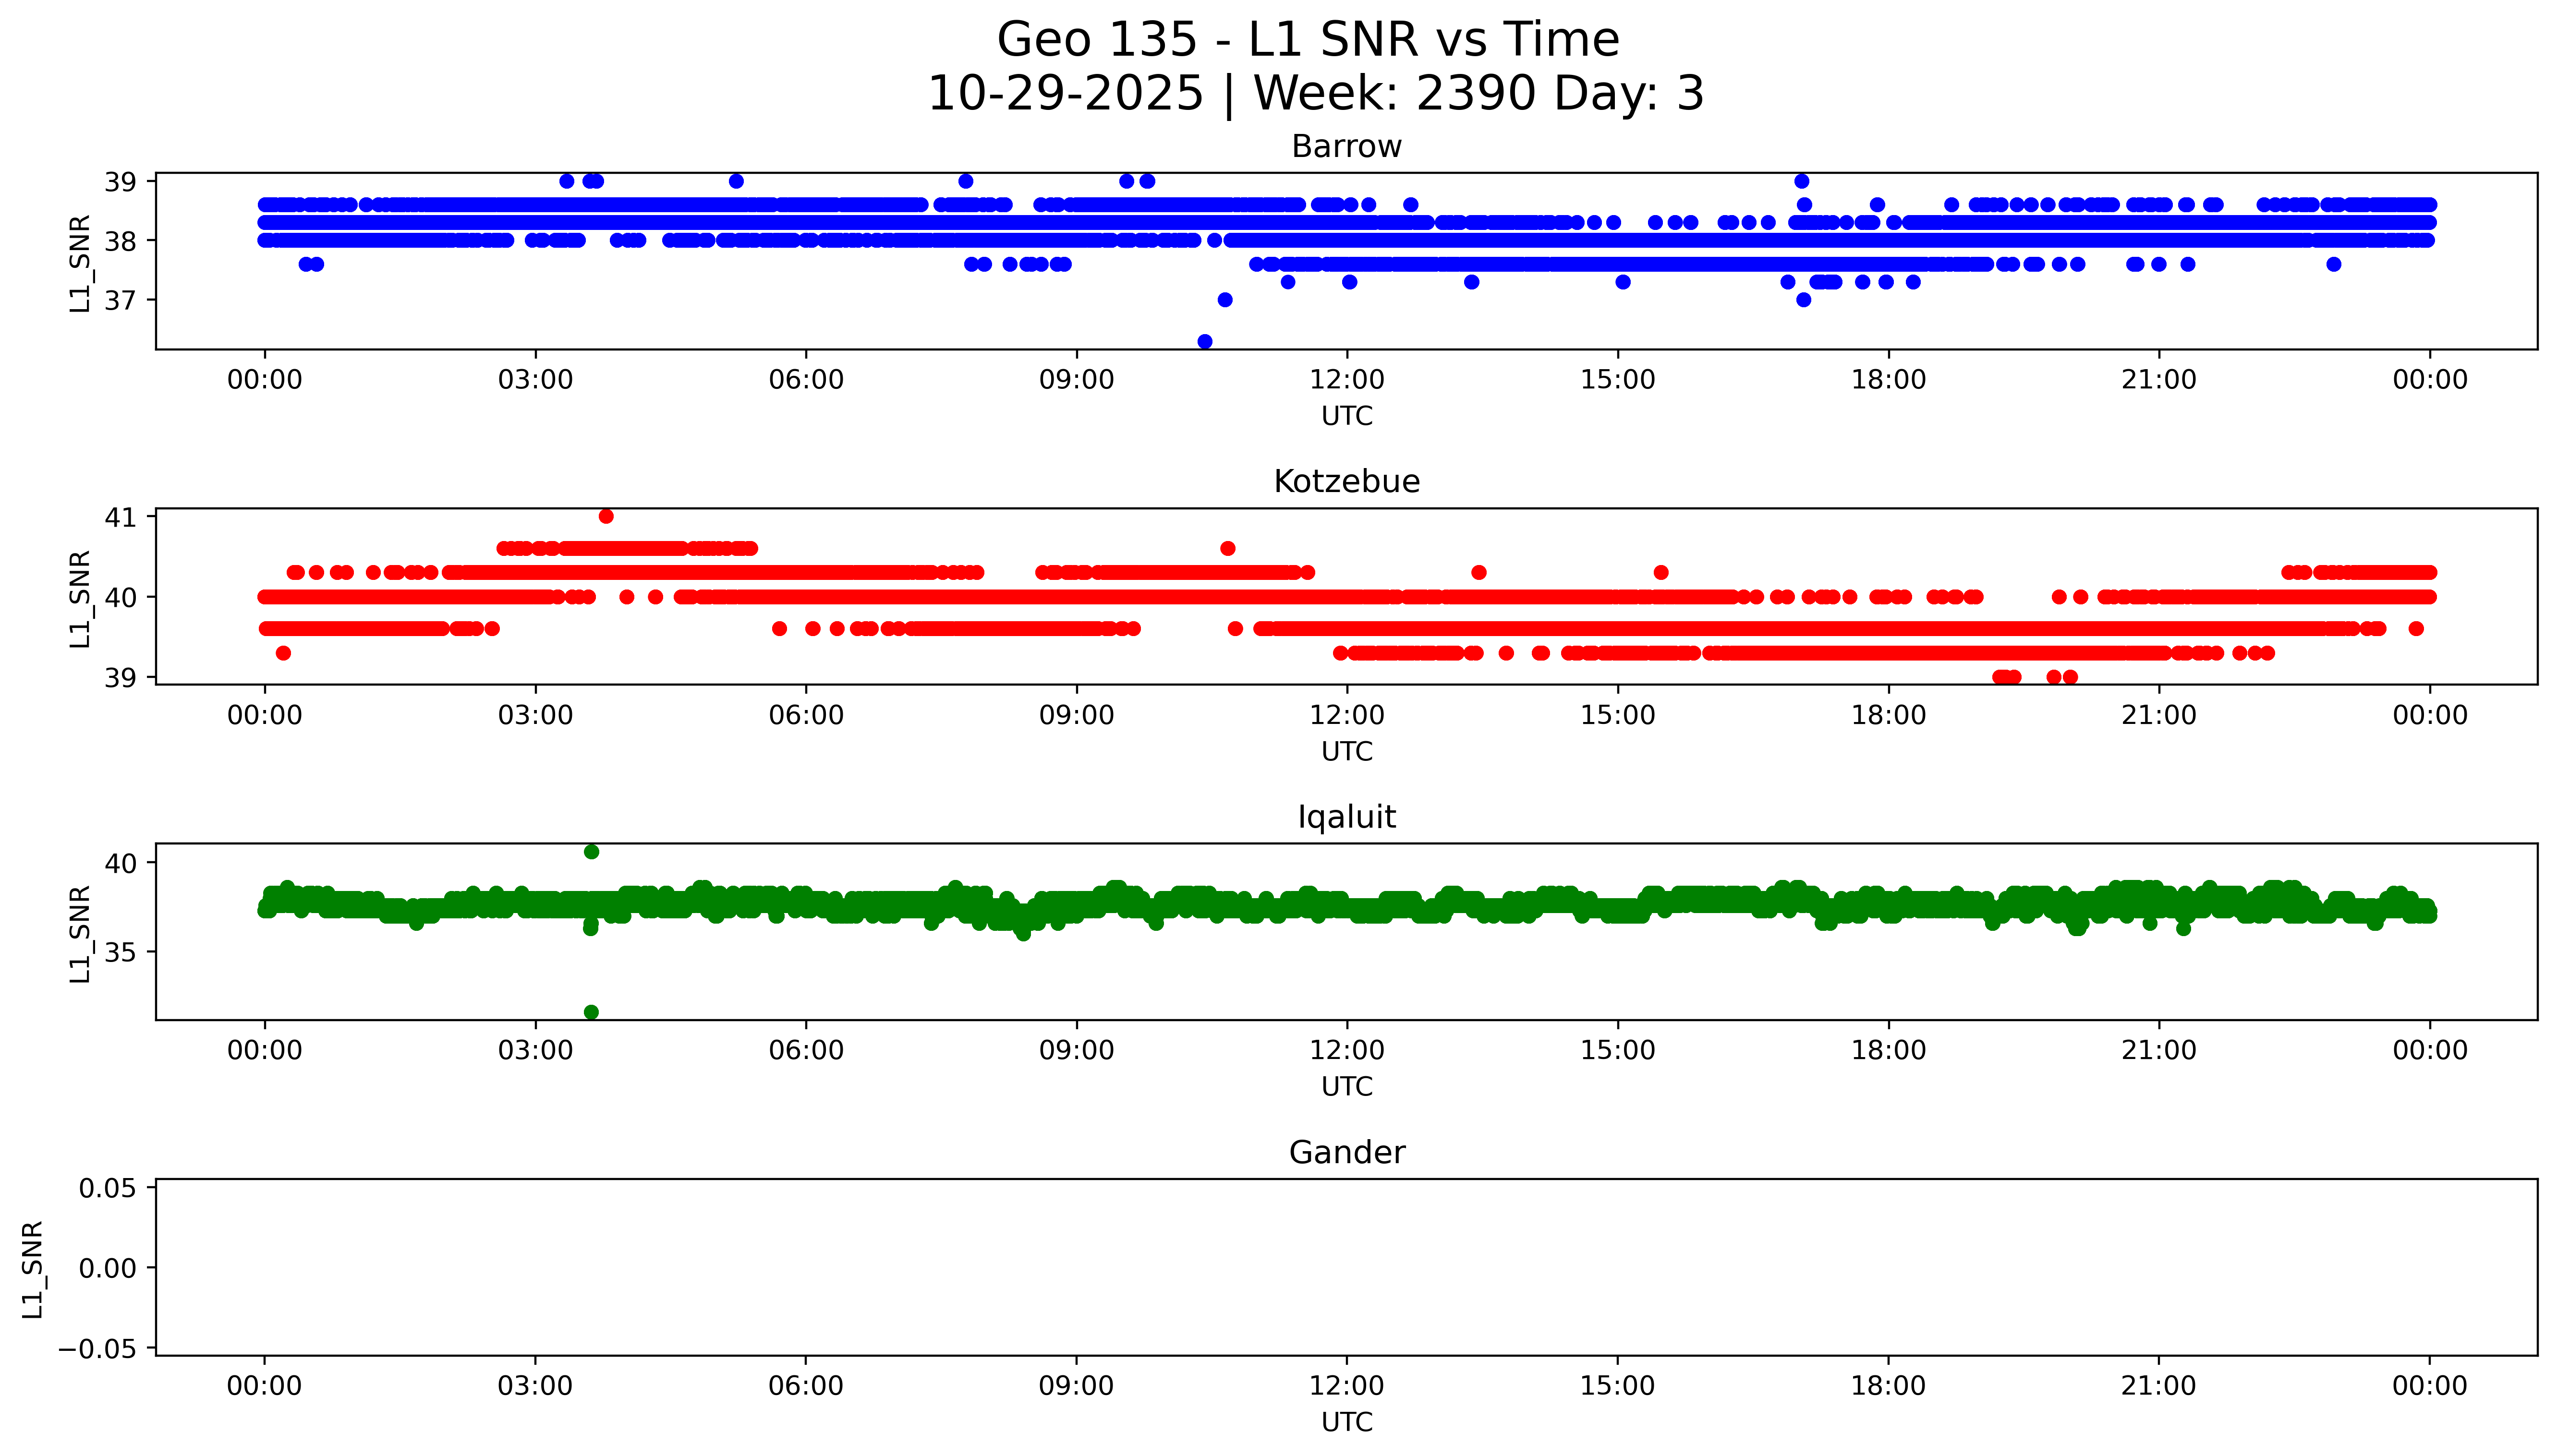2557x1456 pixels.
Task: Click the 0.05 y-tick label in Gander plot
Action: [108, 1188]
